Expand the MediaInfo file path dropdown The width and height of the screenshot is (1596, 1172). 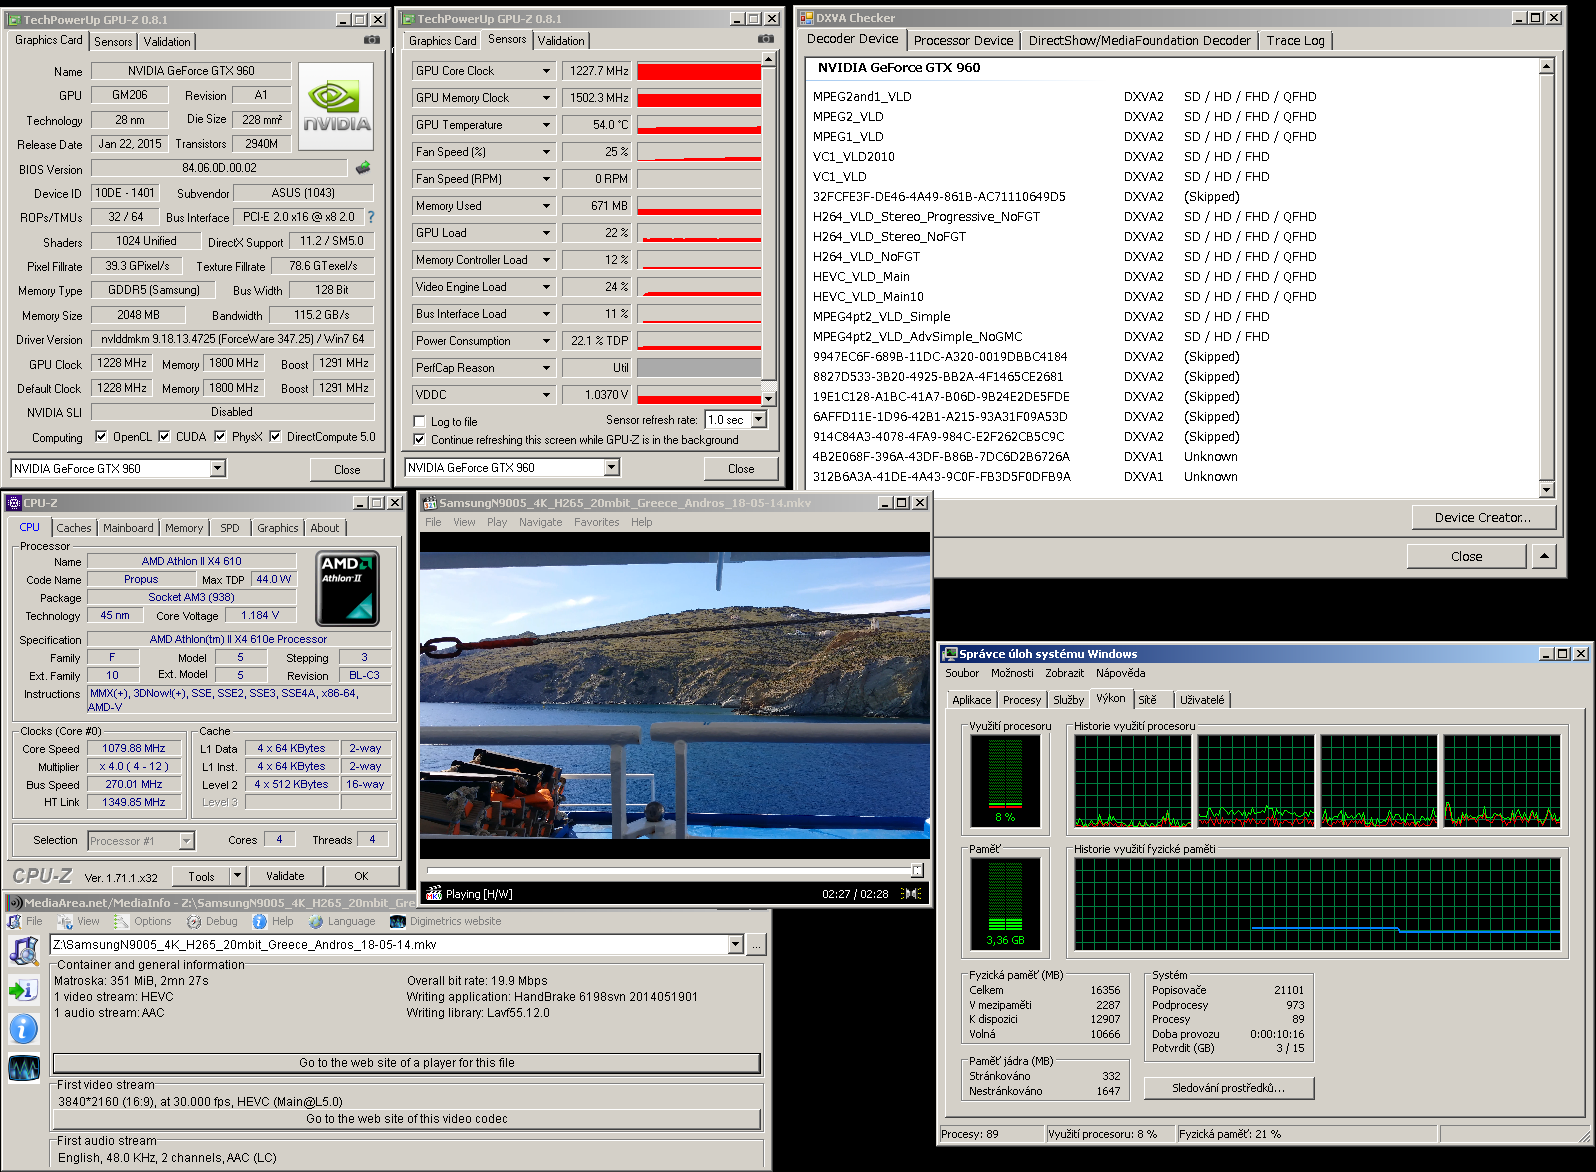pyautogui.click(x=736, y=944)
